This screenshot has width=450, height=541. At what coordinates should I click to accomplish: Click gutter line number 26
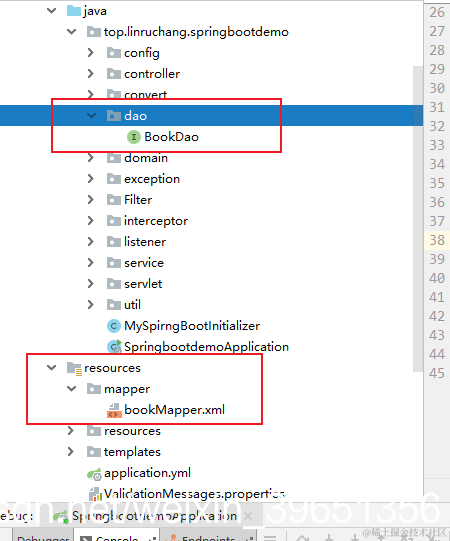point(437,12)
